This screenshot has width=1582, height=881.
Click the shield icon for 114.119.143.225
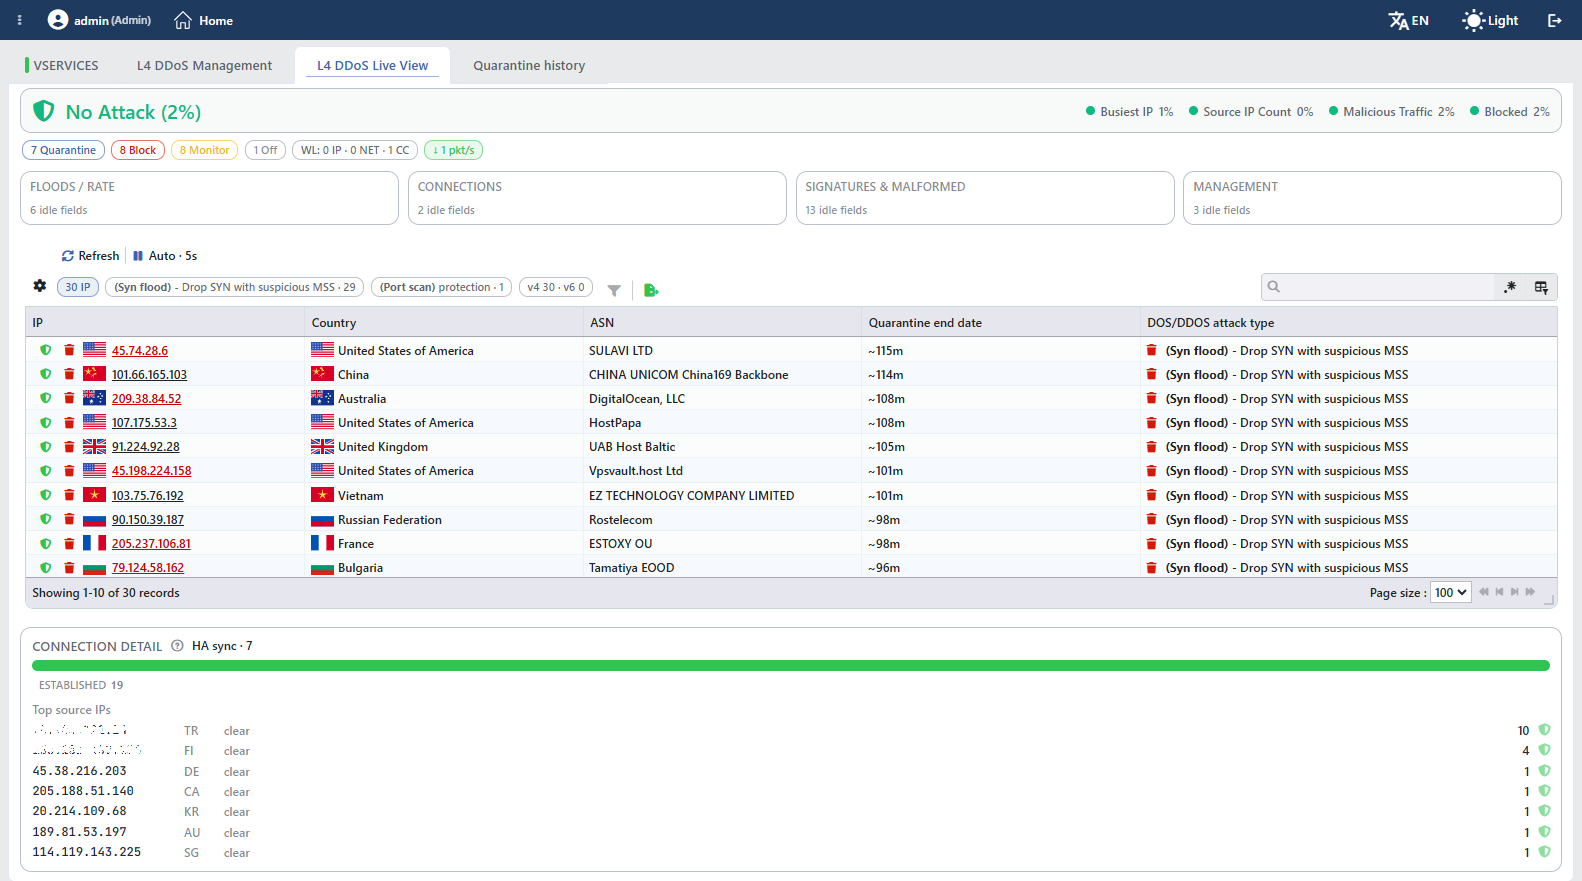tap(1544, 852)
